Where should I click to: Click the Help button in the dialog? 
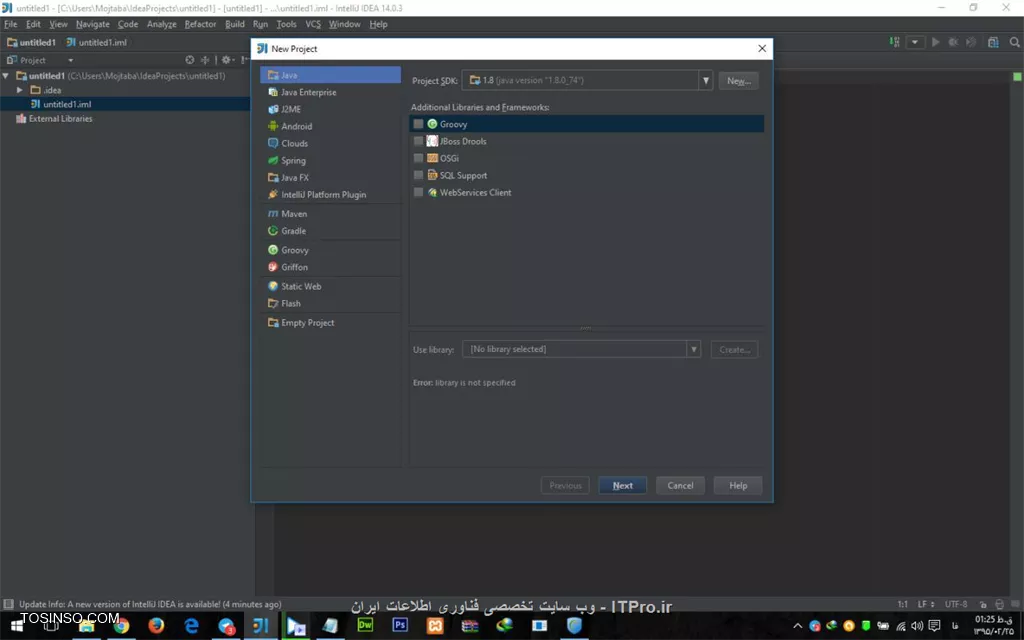(738, 485)
